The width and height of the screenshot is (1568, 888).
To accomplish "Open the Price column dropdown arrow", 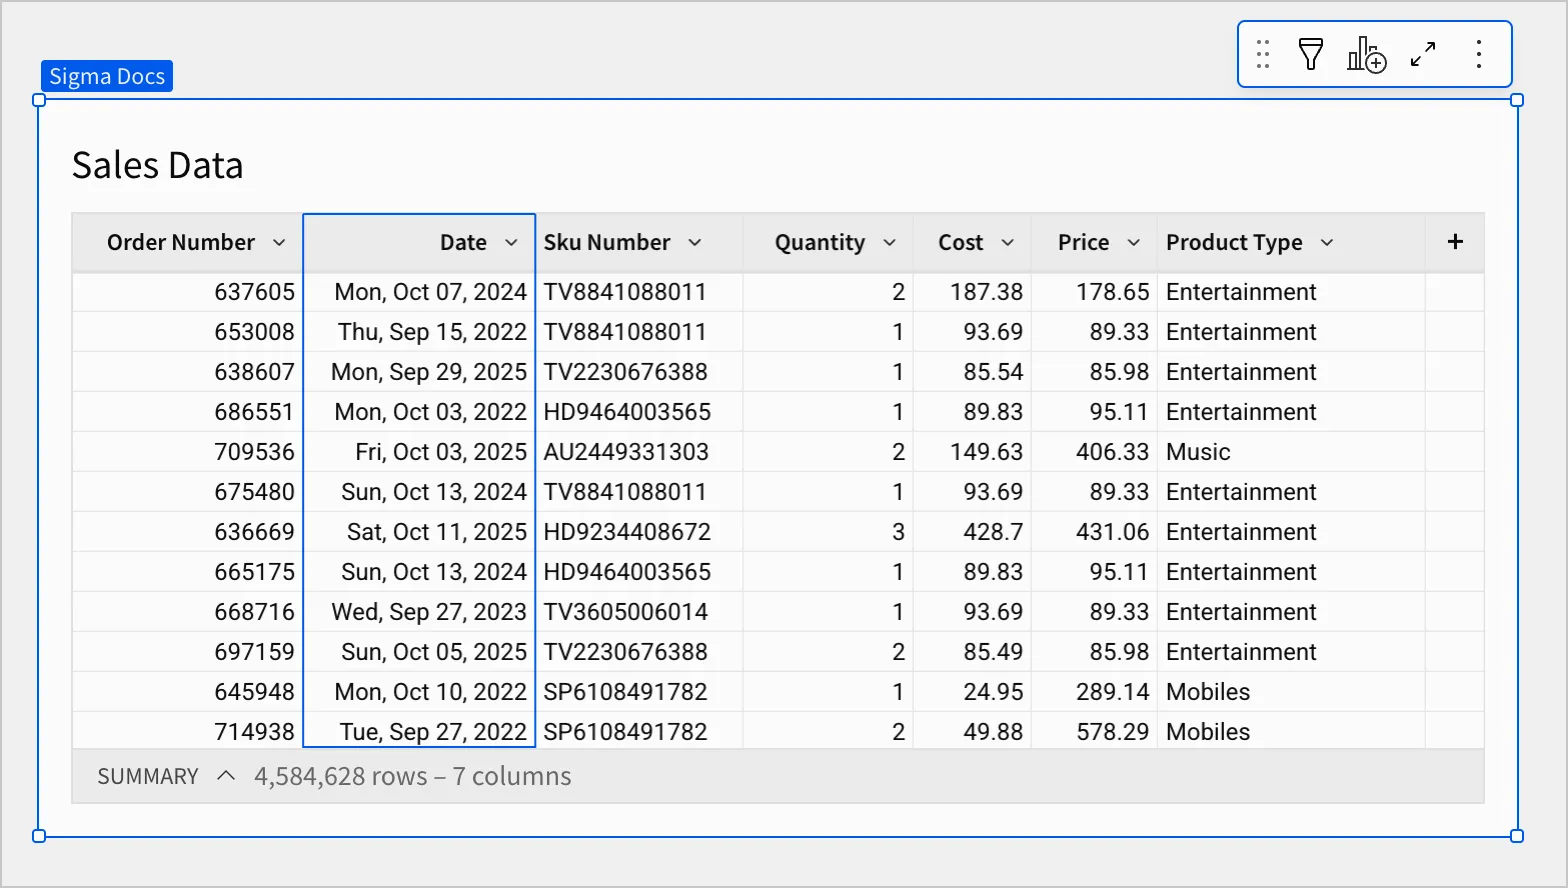I will [1134, 243].
